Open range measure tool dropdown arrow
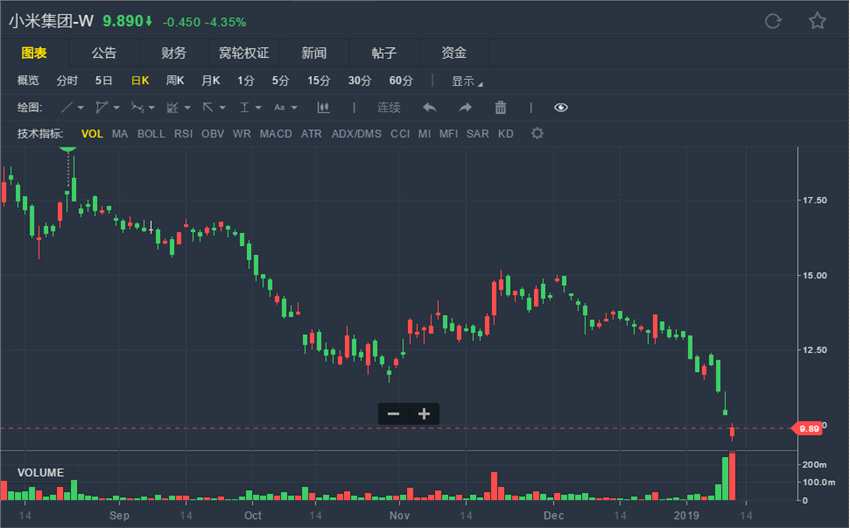Viewport: 850px width, 528px height. coord(258,108)
